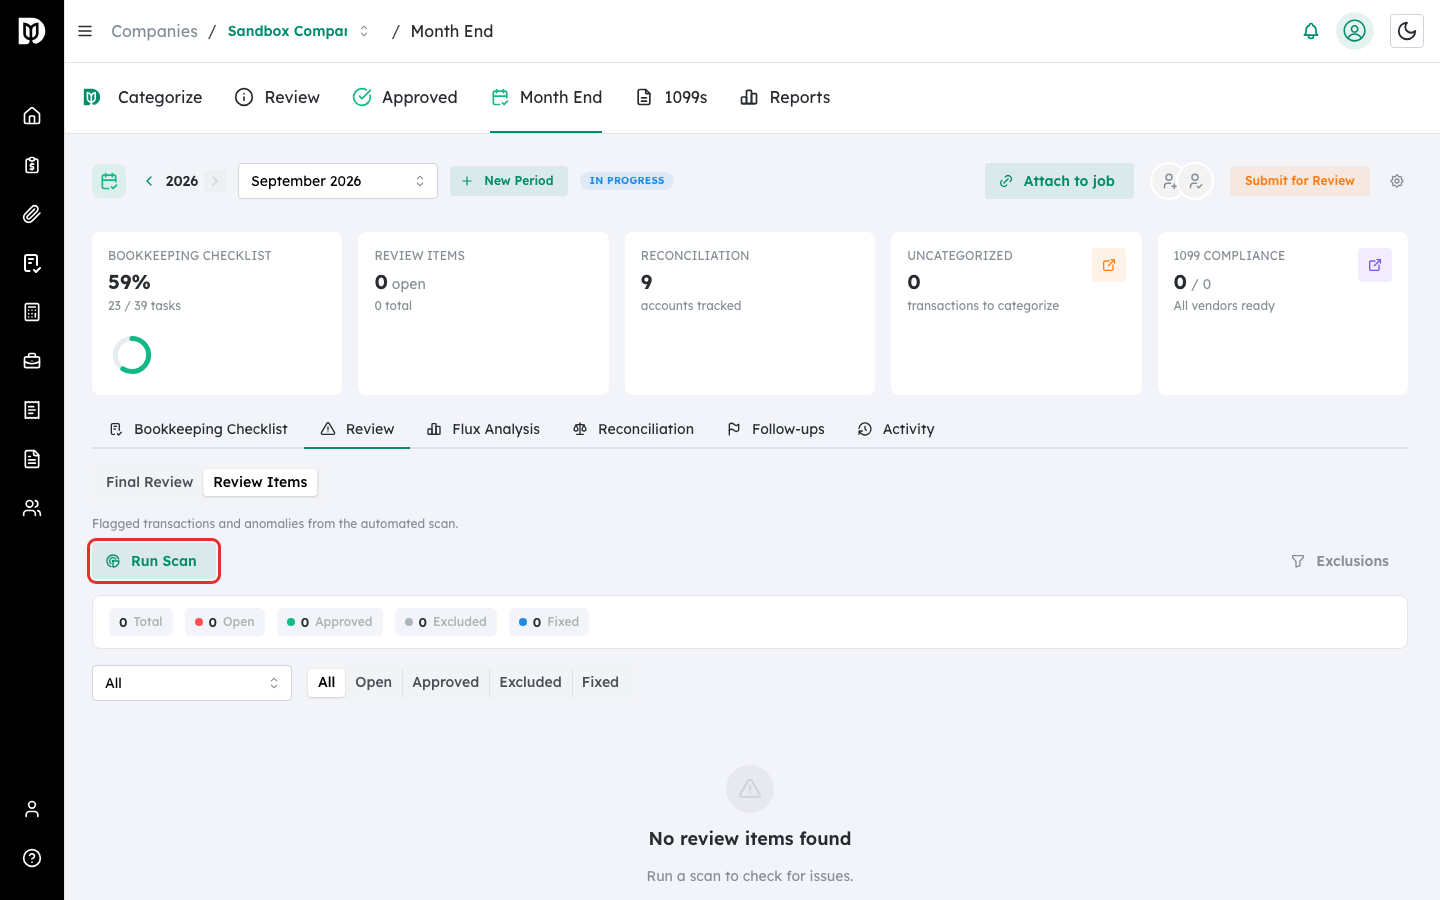This screenshot has width=1440, height=900.
Task: Click the reviewer person-check icon
Action: pyautogui.click(x=1196, y=181)
